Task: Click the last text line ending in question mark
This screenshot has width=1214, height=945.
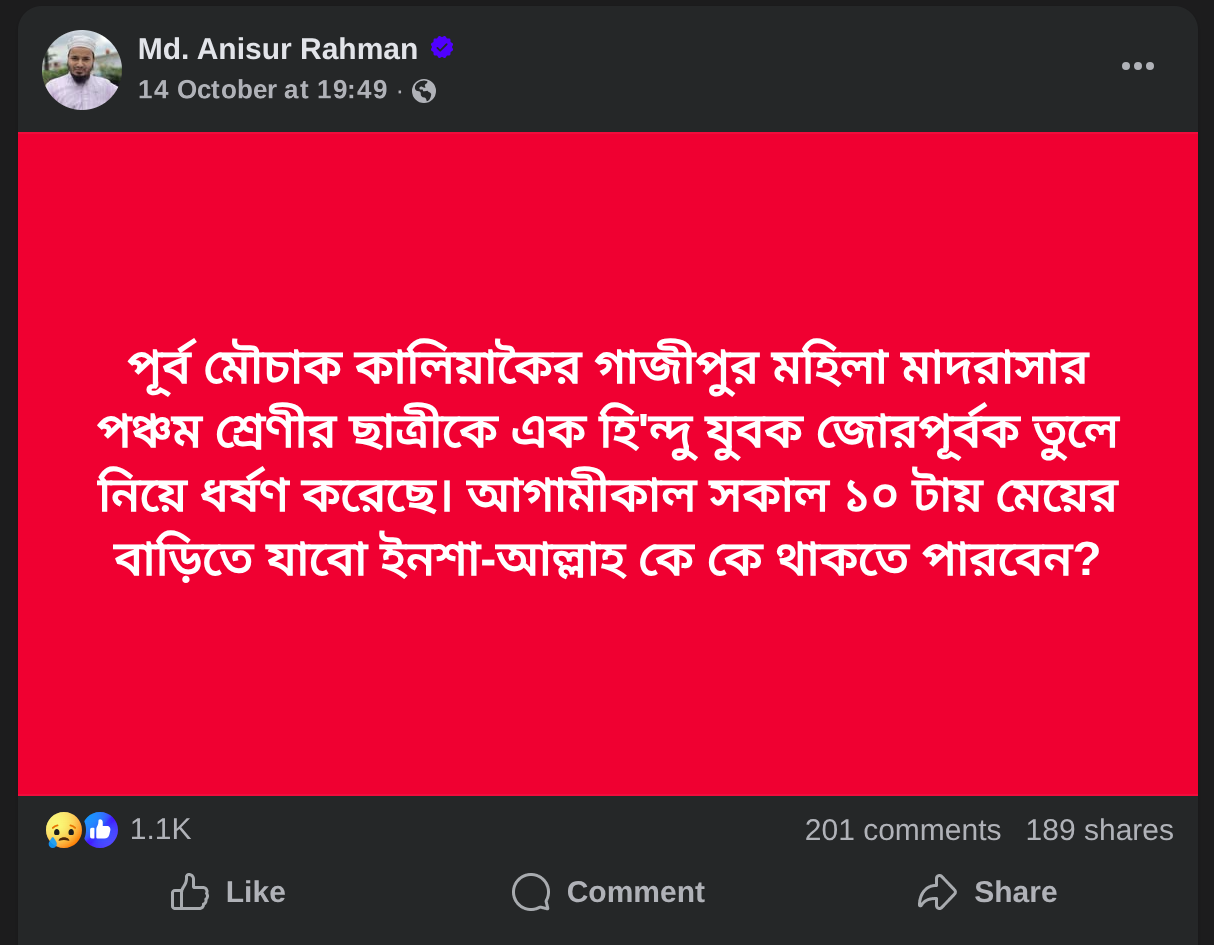Action: point(607,561)
